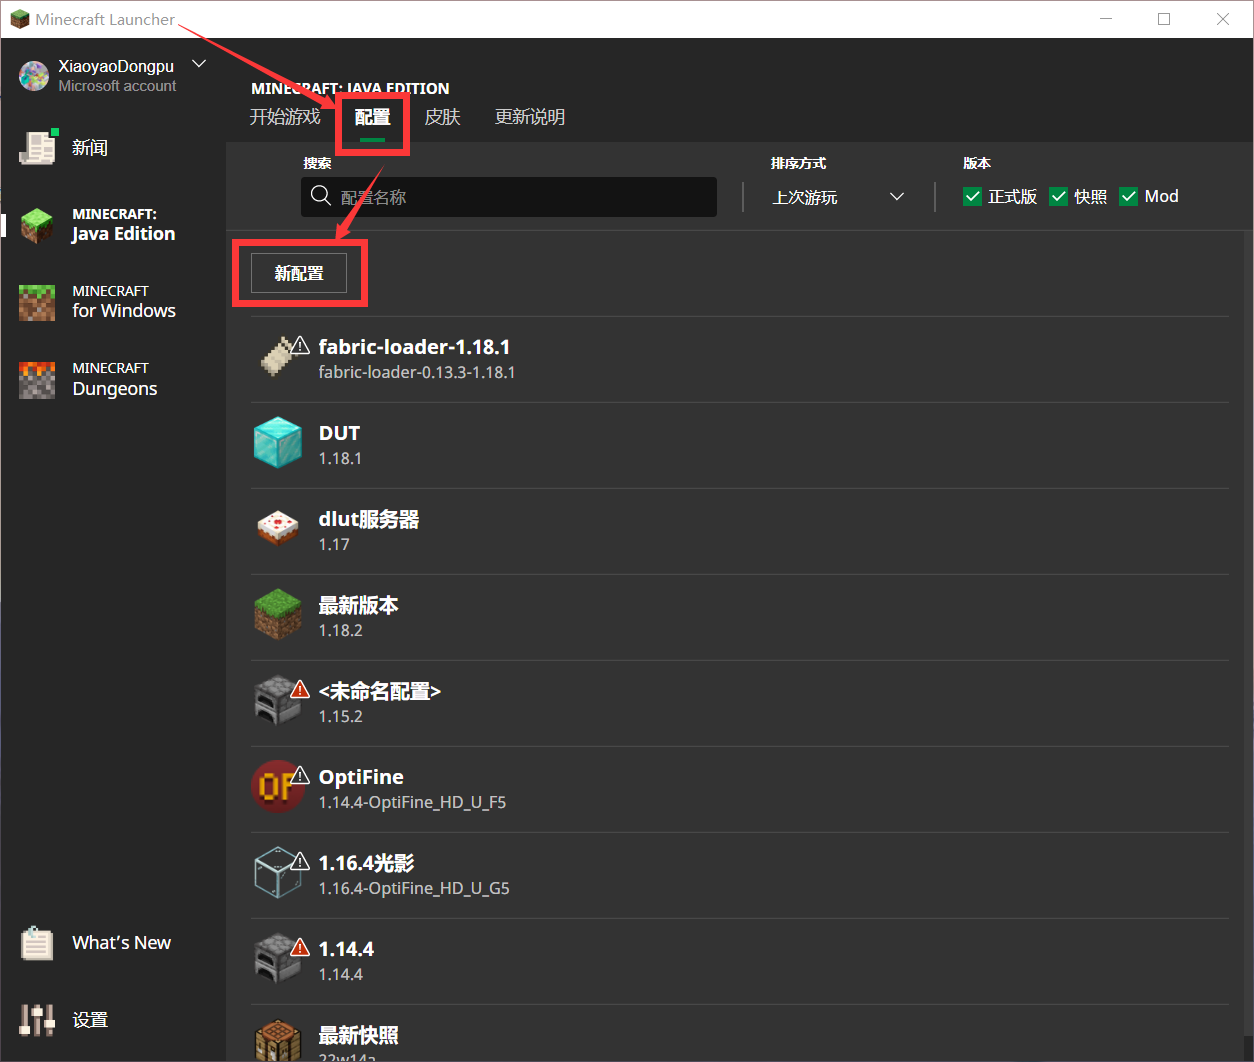The image size is (1254, 1062).
Task: Click the cake icon for dlut服务器 profile
Action: [277, 529]
